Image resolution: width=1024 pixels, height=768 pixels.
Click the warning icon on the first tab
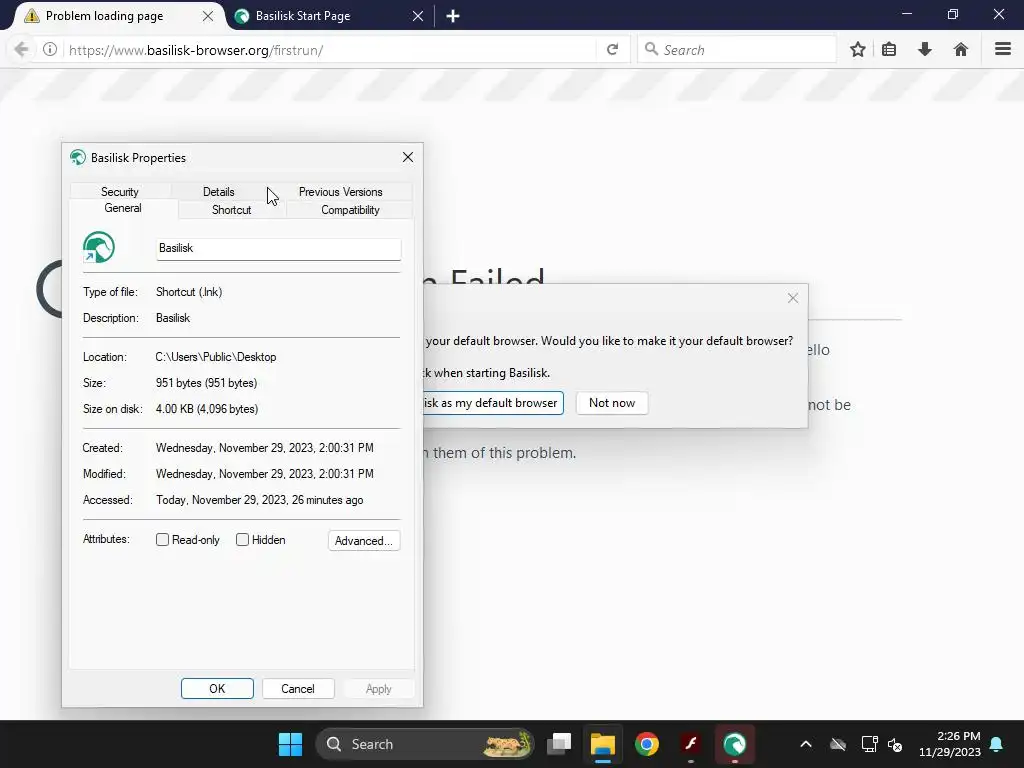coord(31,16)
